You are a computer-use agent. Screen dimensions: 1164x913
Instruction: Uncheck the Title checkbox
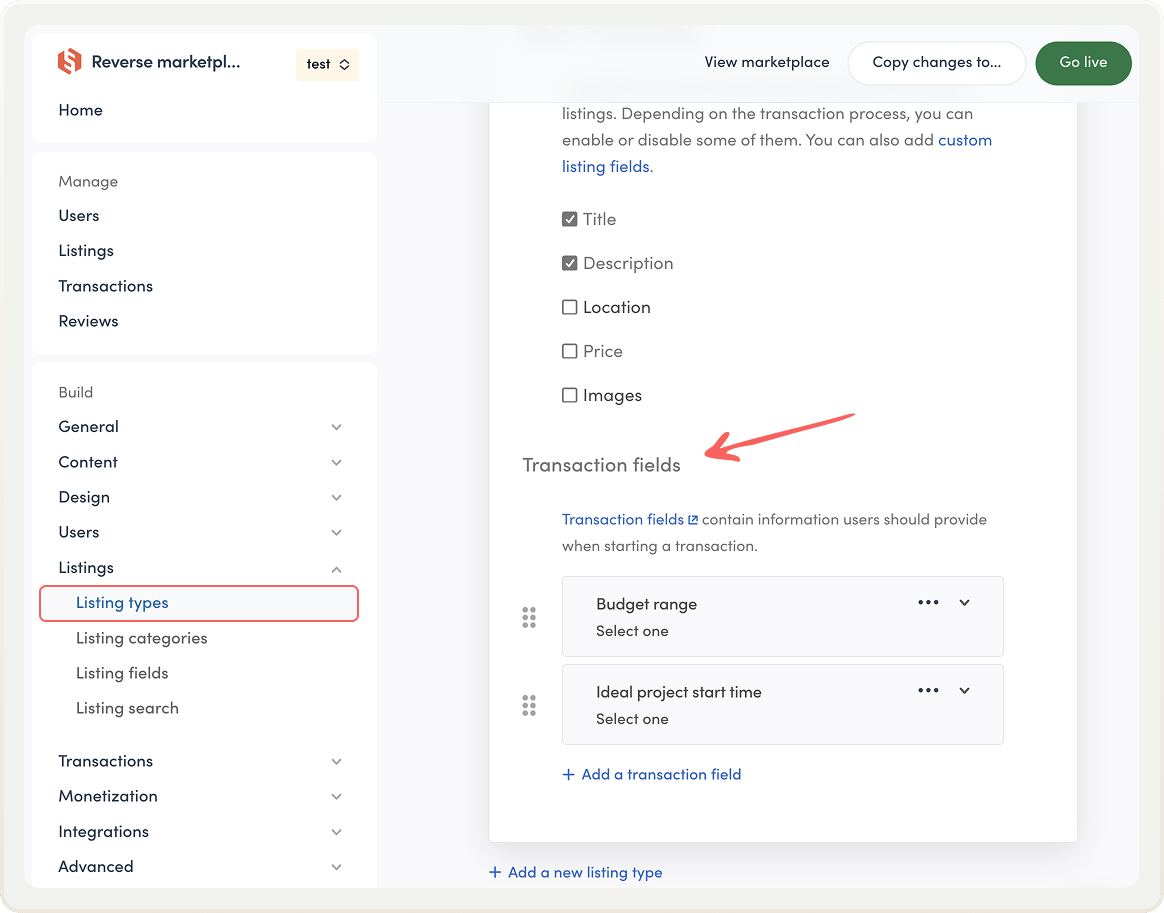tap(570, 220)
